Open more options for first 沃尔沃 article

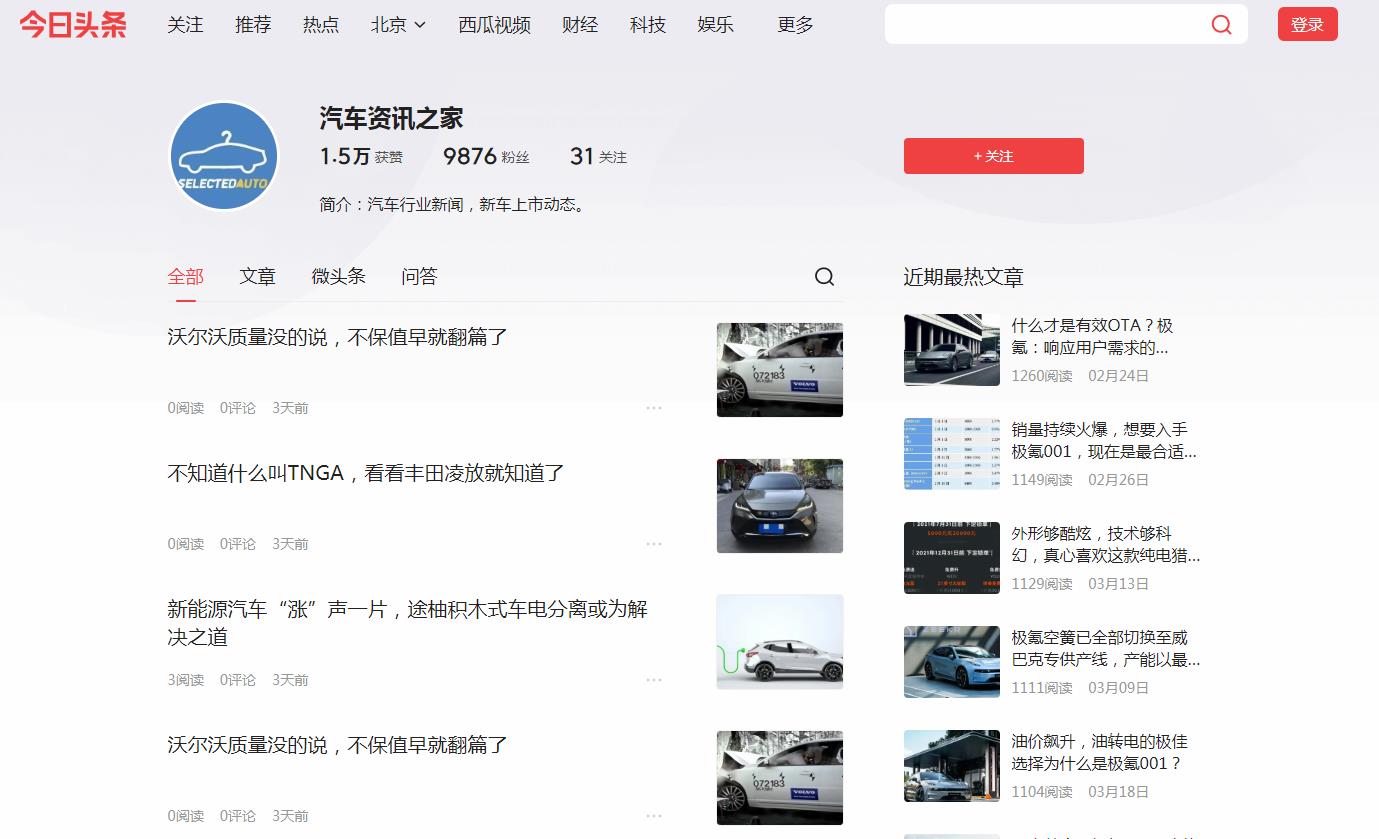(654, 408)
